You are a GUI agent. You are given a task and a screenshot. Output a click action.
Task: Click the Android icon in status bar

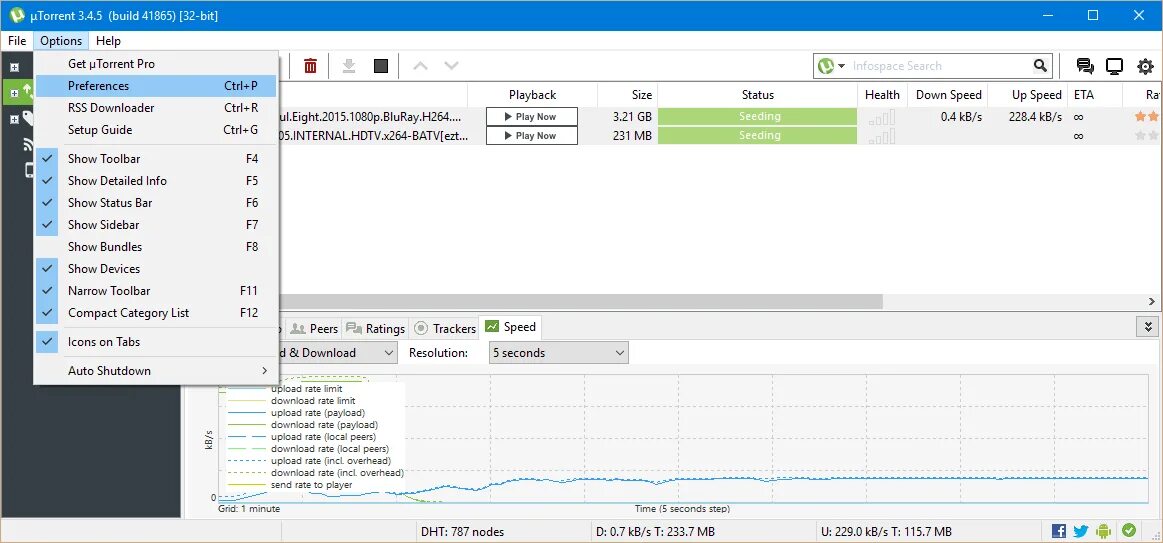1104,531
